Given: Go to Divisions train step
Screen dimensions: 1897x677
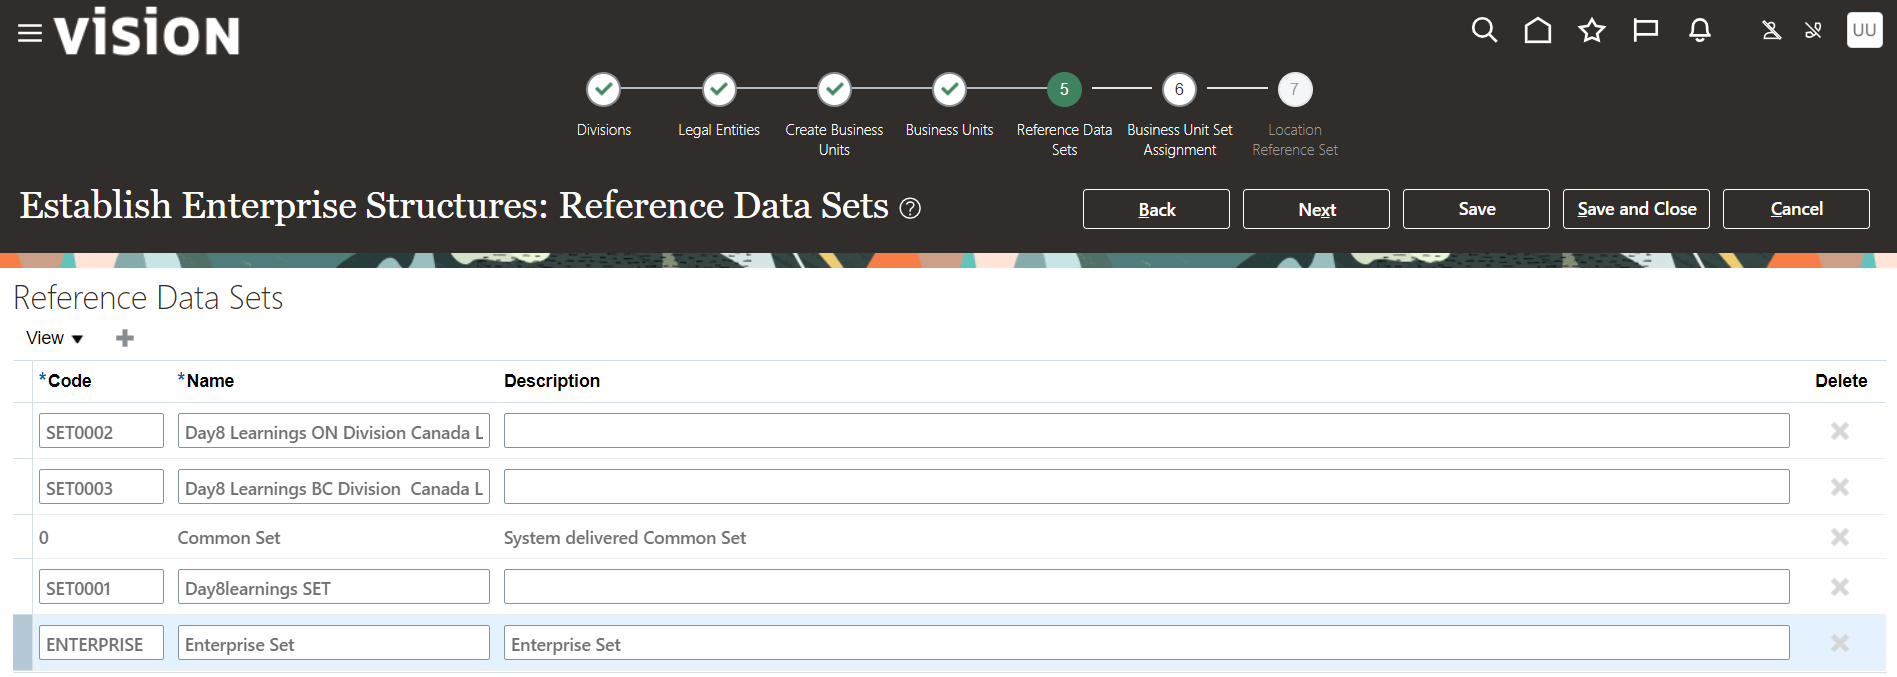Looking at the screenshot, I should [x=603, y=90].
